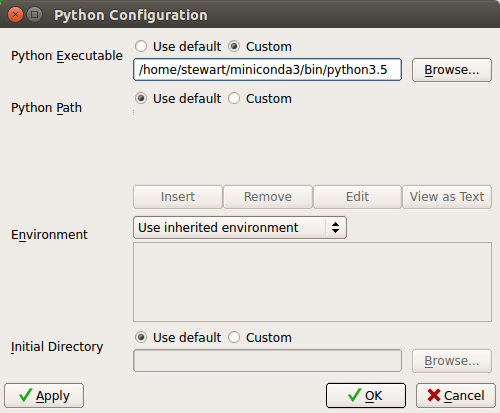Open the Use inherited environment dropdown

click(x=240, y=228)
